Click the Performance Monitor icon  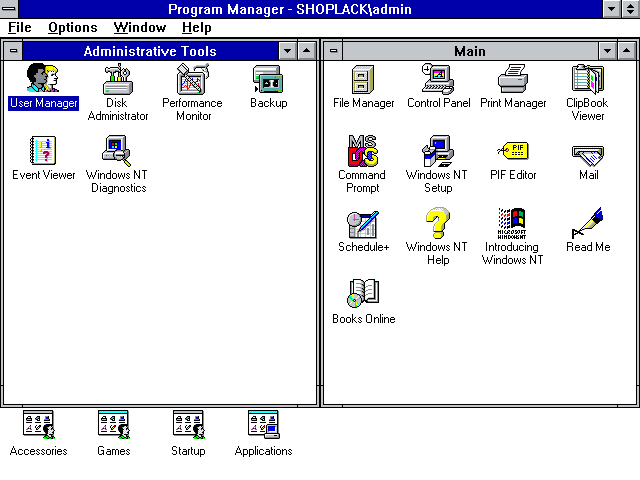(x=193, y=79)
